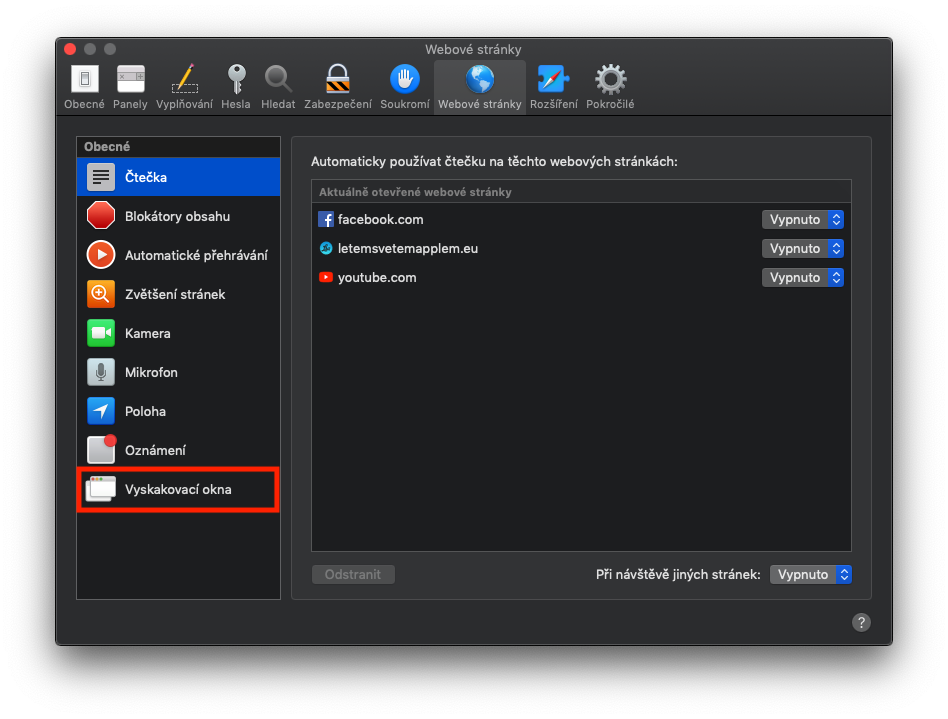
Task: Open the Hesla key icon pane
Action: coord(236,88)
